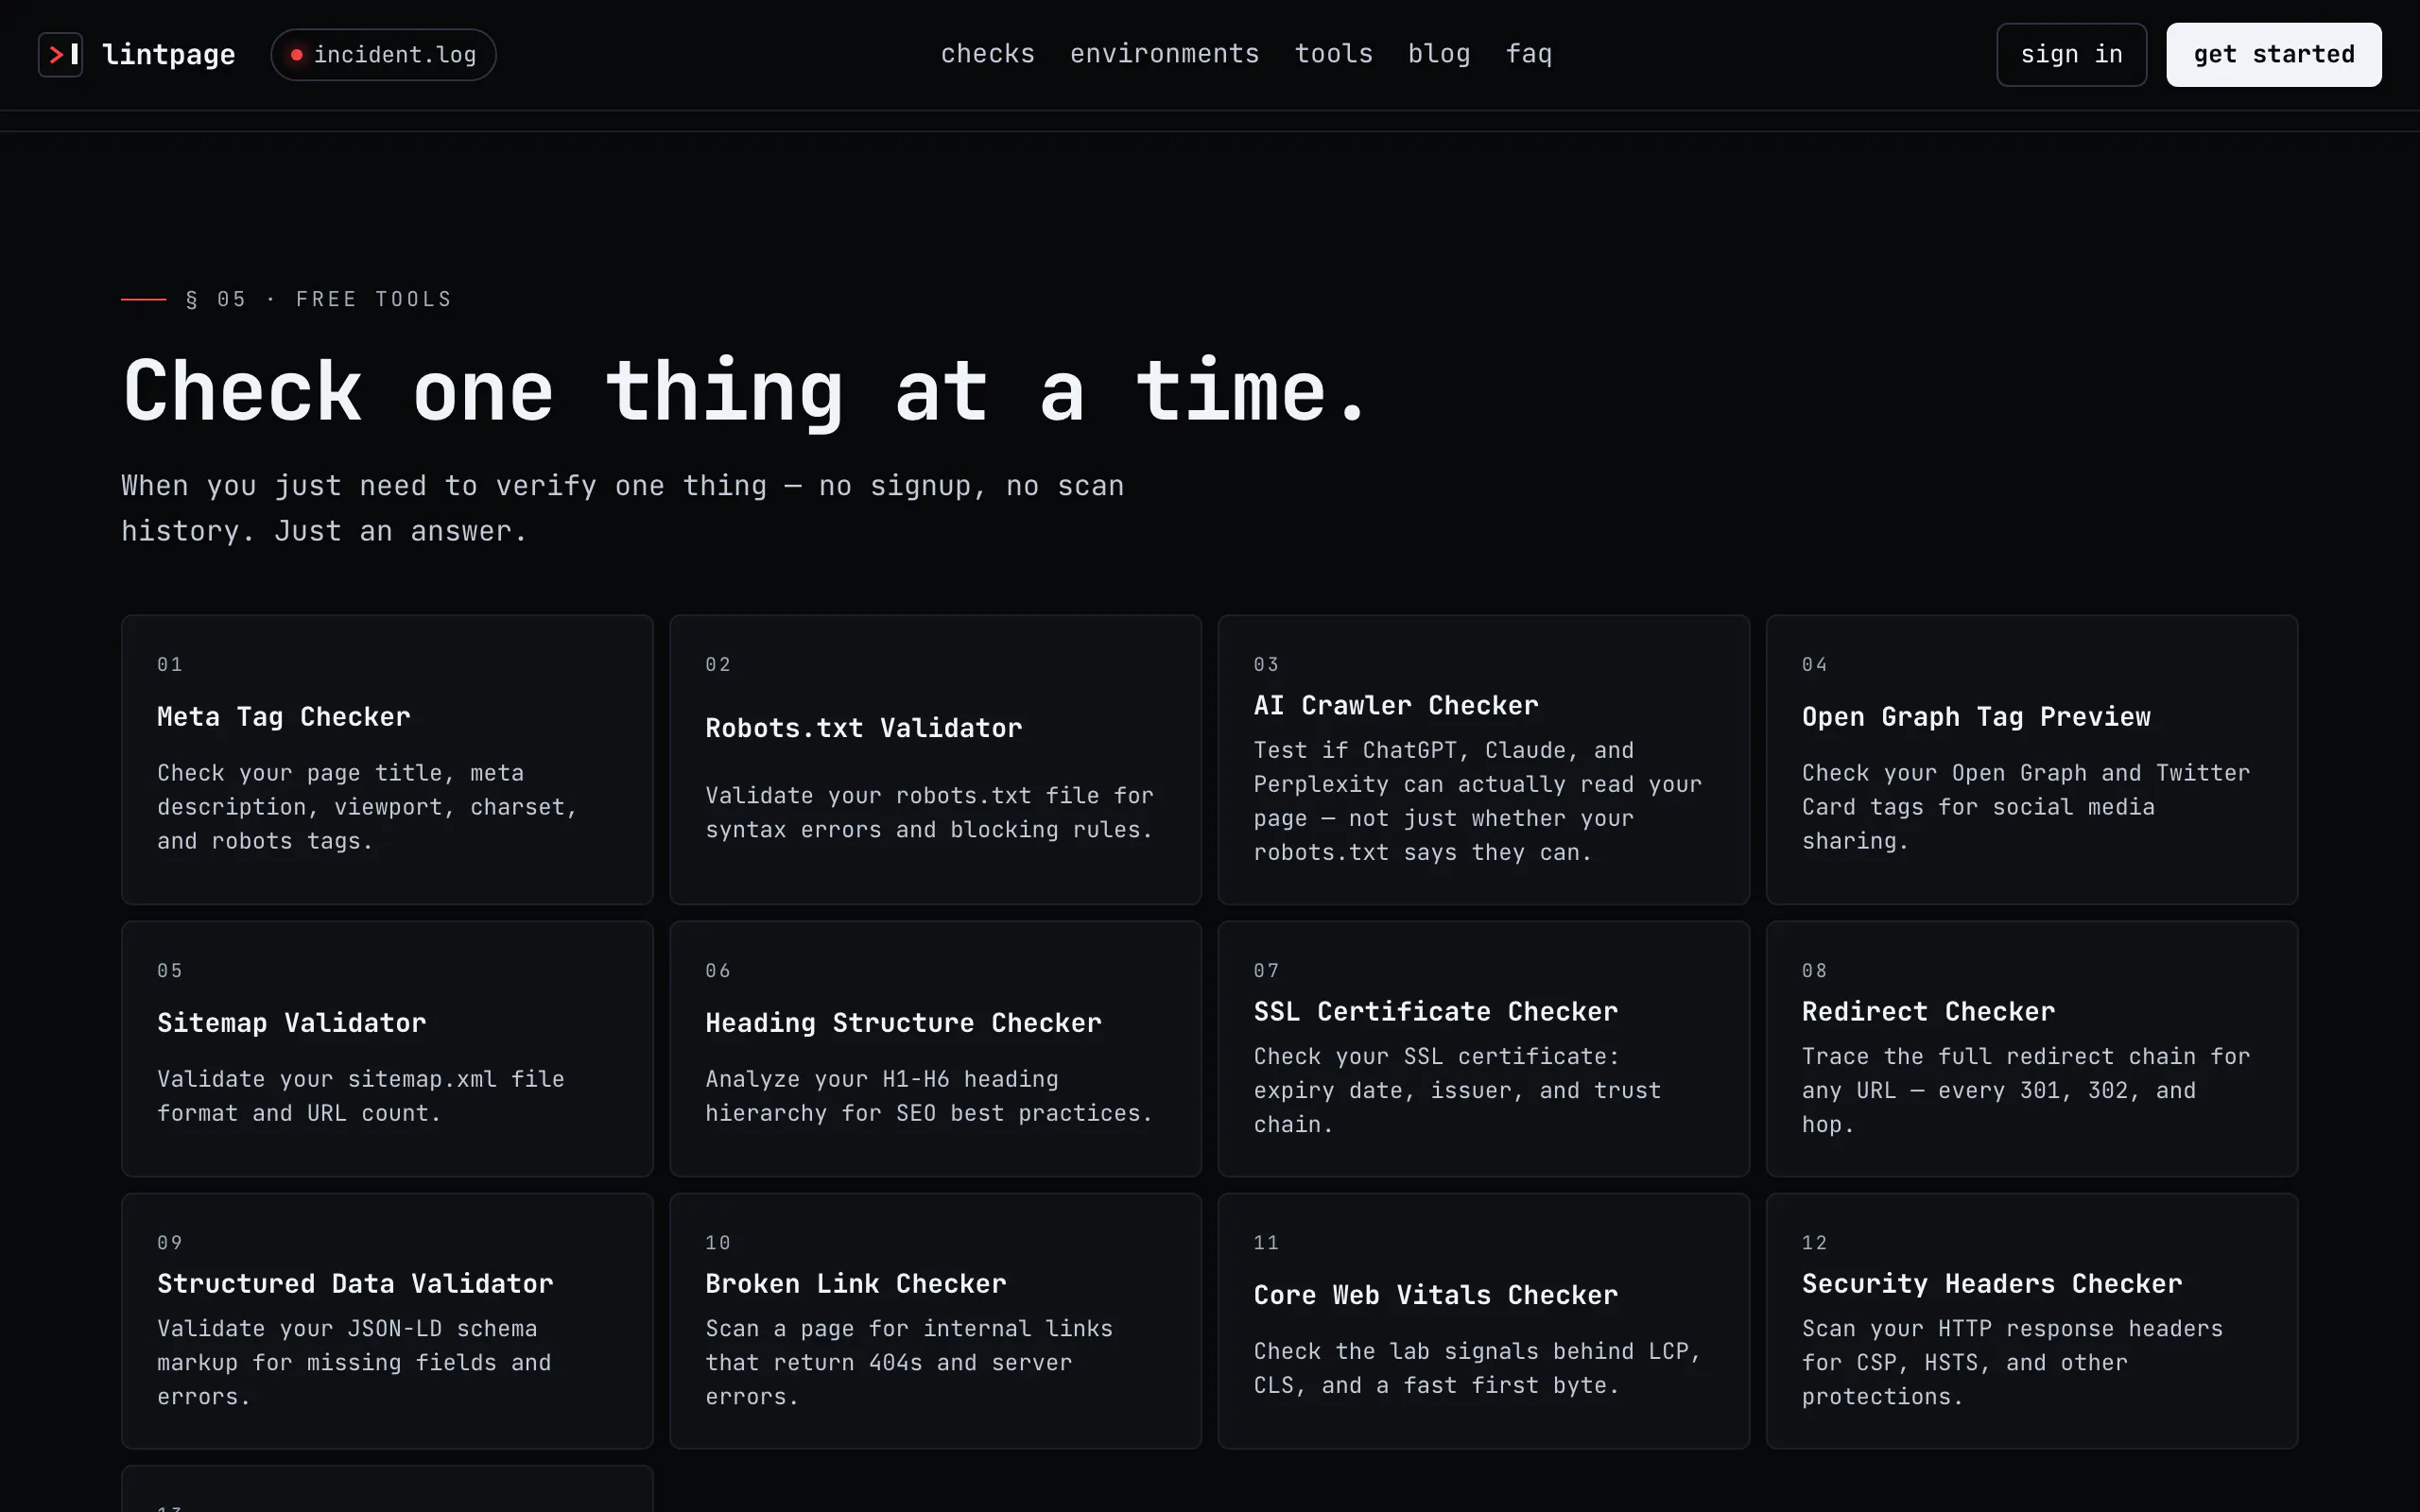Open the Robots.txt Validator tool
The height and width of the screenshot is (1512, 2420).
click(935, 759)
